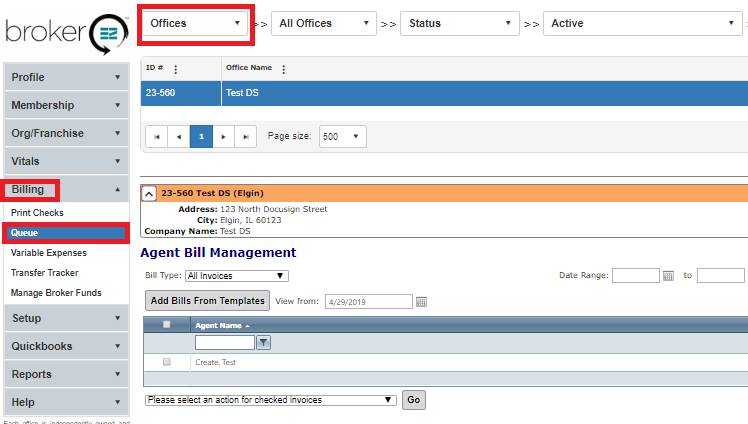
Task: Go to first page of offices
Action: pos(157,136)
